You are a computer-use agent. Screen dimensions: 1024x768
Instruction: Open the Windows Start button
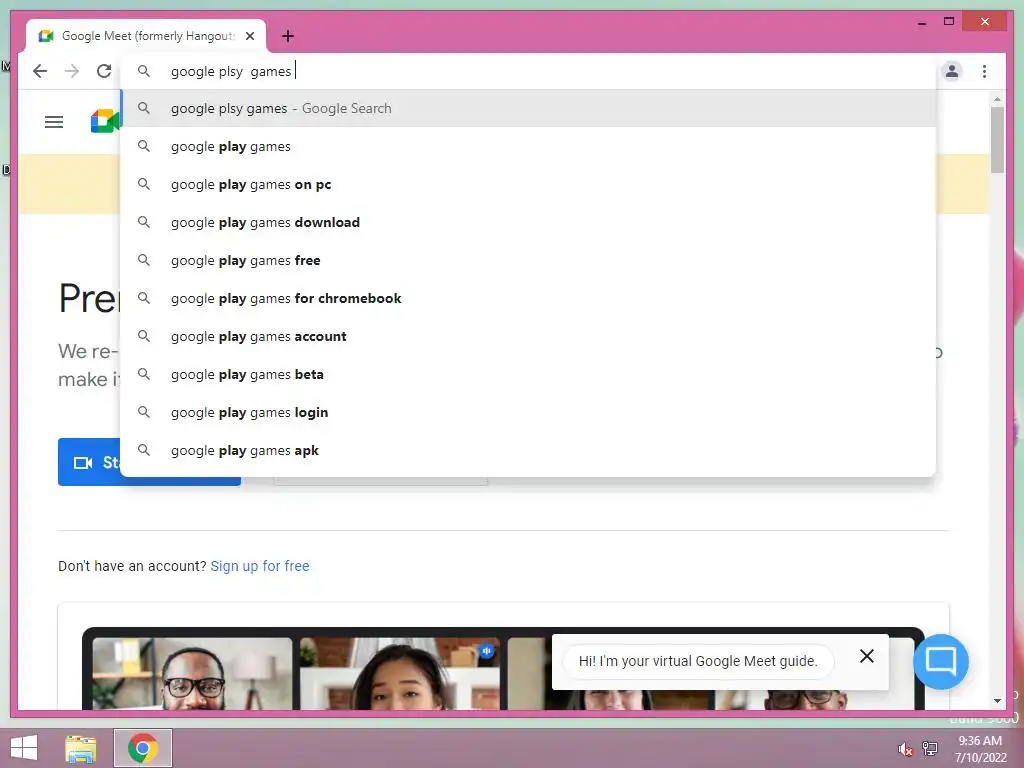24,748
